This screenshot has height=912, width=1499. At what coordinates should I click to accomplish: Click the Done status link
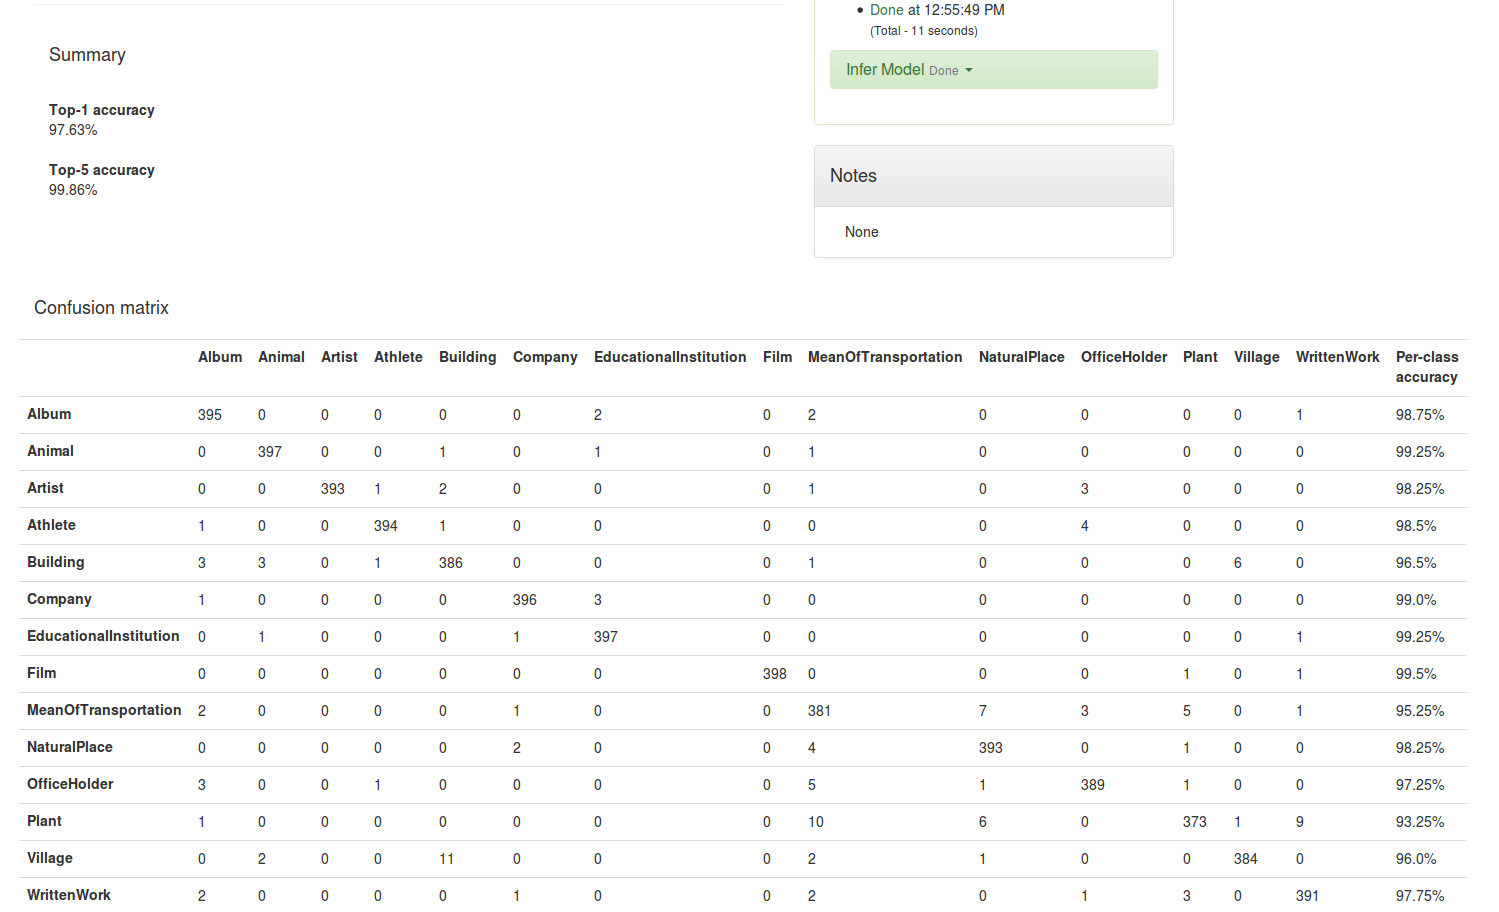coord(886,10)
